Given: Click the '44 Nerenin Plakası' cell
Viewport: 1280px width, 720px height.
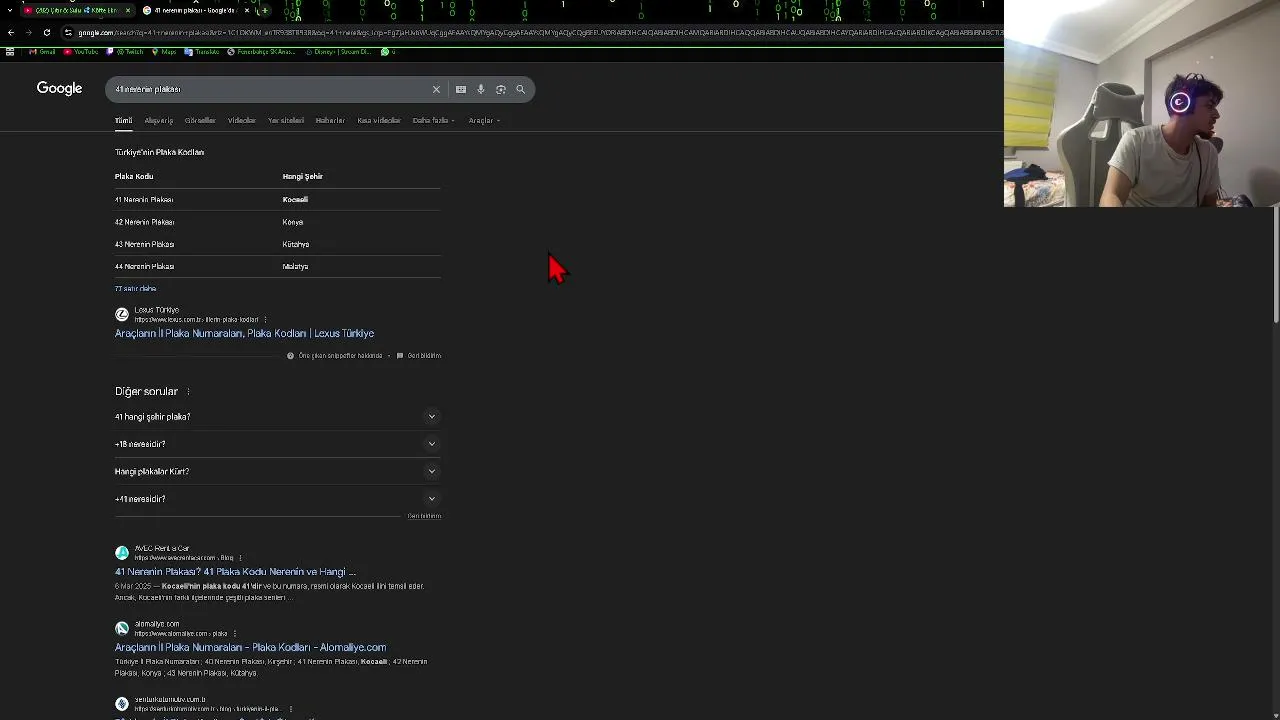Looking at the screenshot, I should (x=144, y=267).
